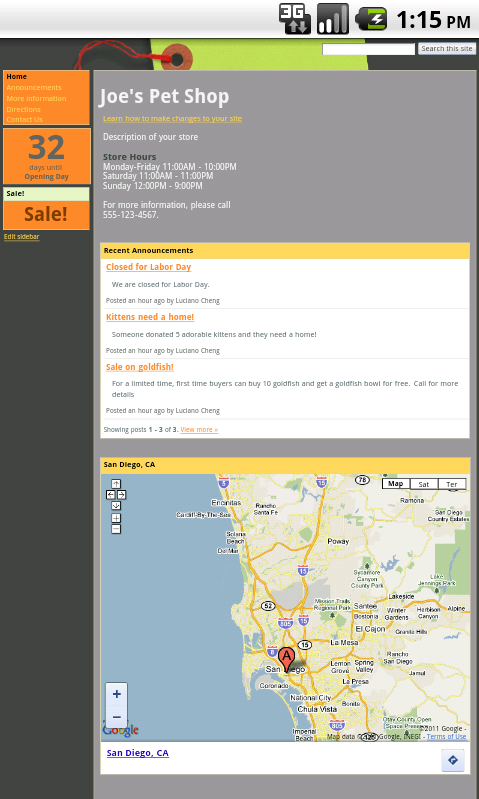Click the Store Hours heading
479x799 pixels.
[129, 157]
